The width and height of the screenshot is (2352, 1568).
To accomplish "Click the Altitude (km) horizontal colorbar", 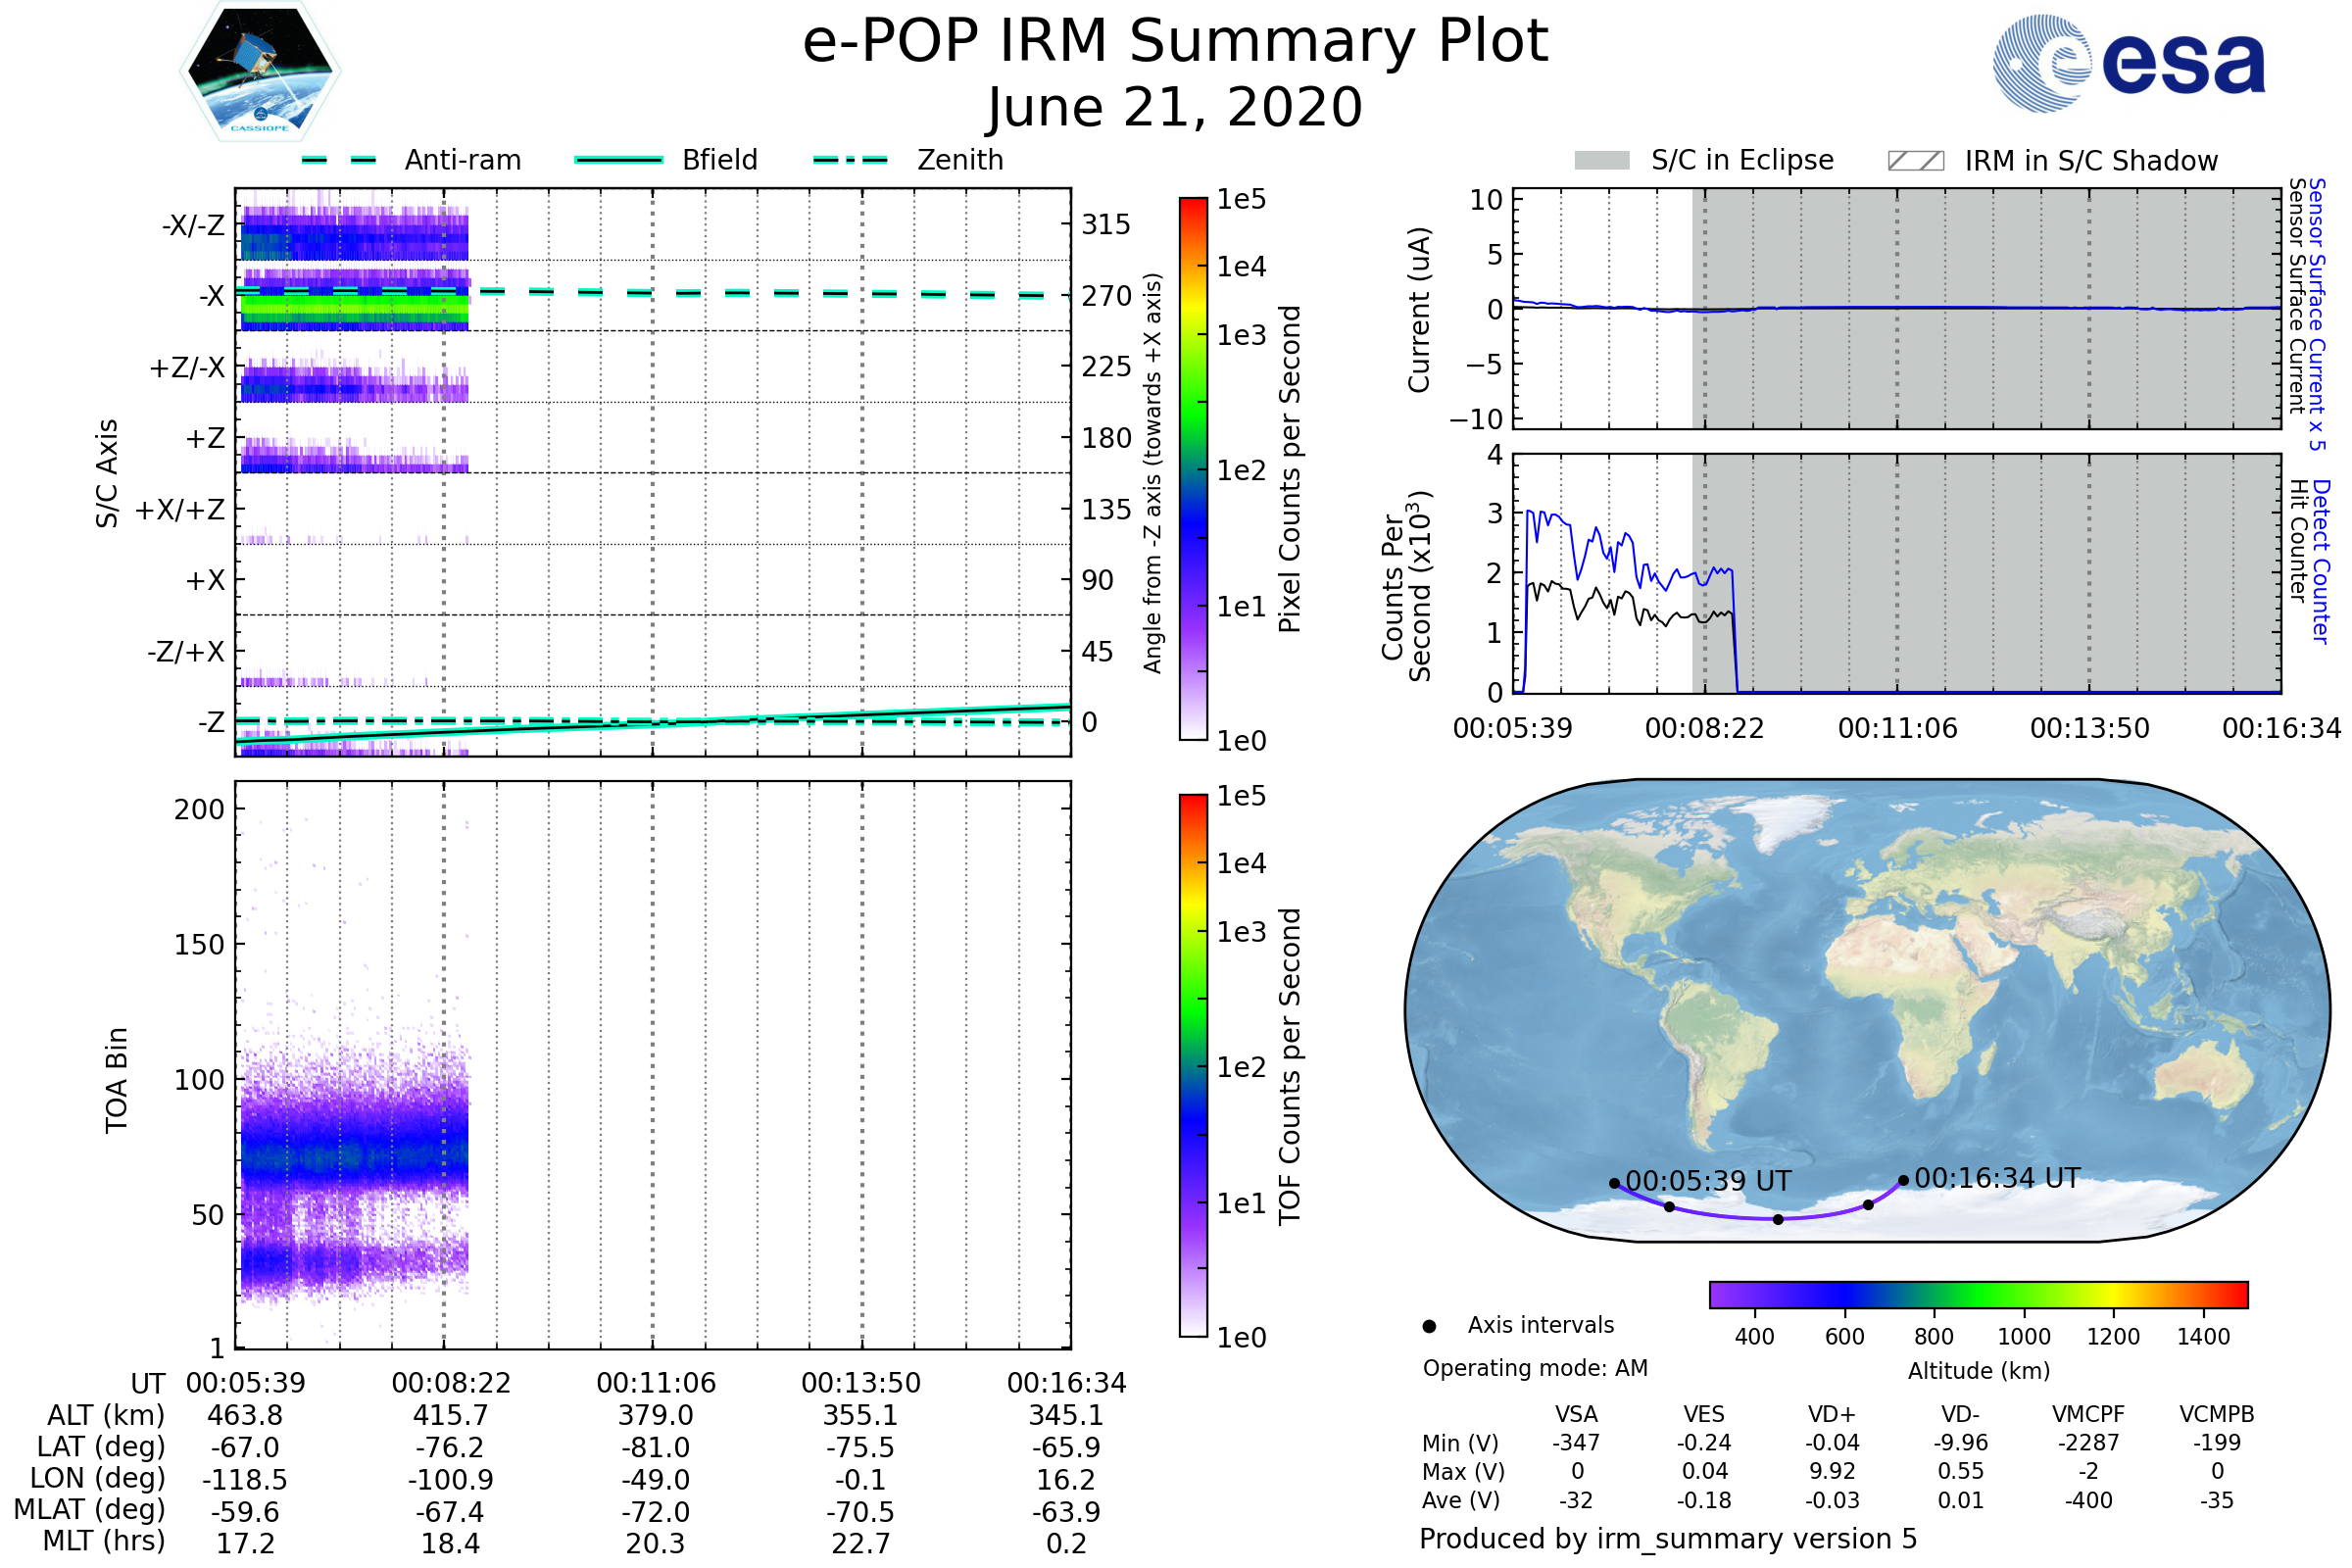I will point(1978,1295).
